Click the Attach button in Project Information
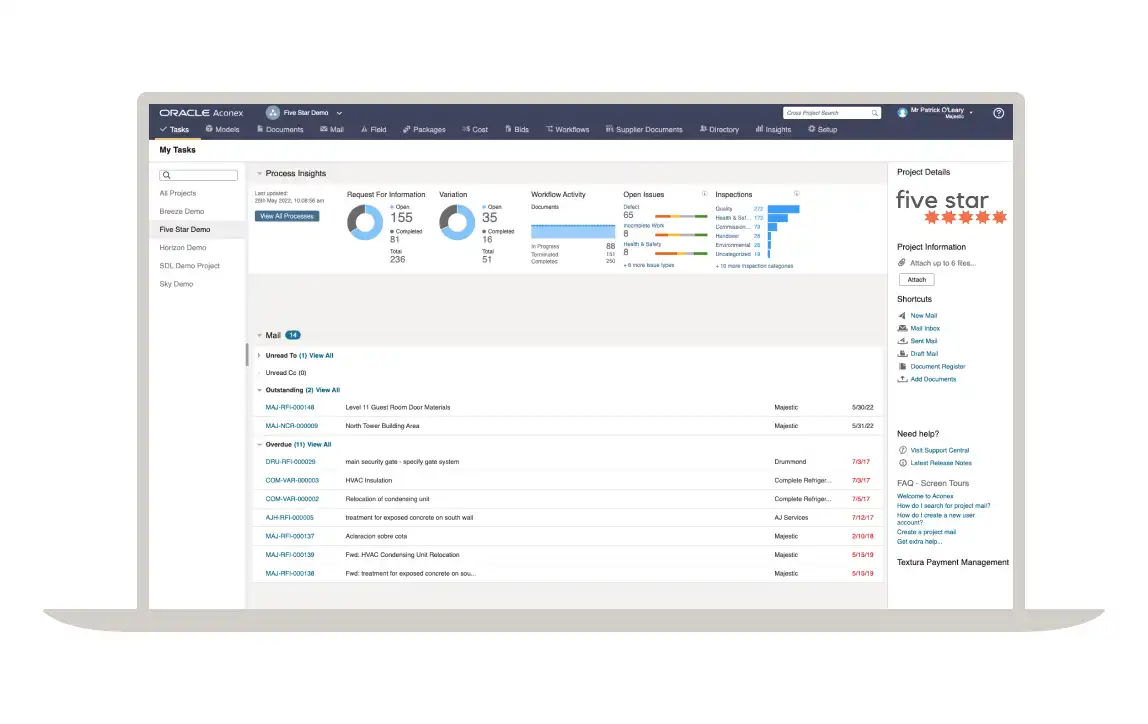Image resolution: width=1148 pixels, height=724 pixels. pyautogui.click(x=916, y=279)
